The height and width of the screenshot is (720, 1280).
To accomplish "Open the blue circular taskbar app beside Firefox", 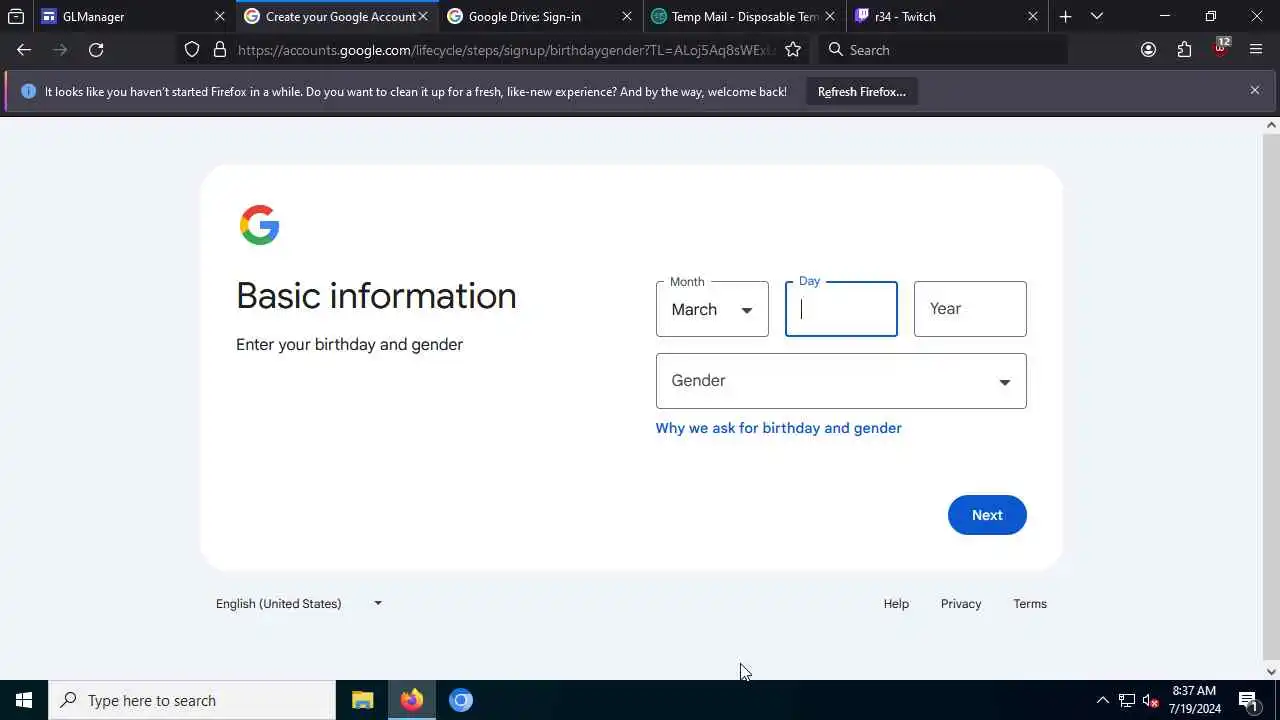I will click(x=460, y=700).
